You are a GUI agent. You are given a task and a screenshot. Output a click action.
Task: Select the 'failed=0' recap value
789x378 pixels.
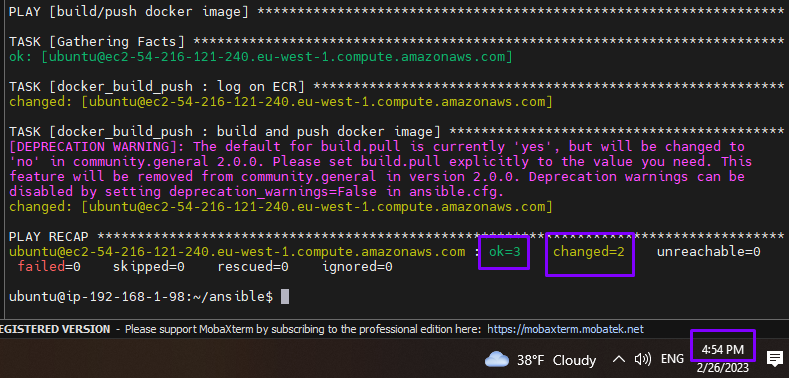[49, 267]
